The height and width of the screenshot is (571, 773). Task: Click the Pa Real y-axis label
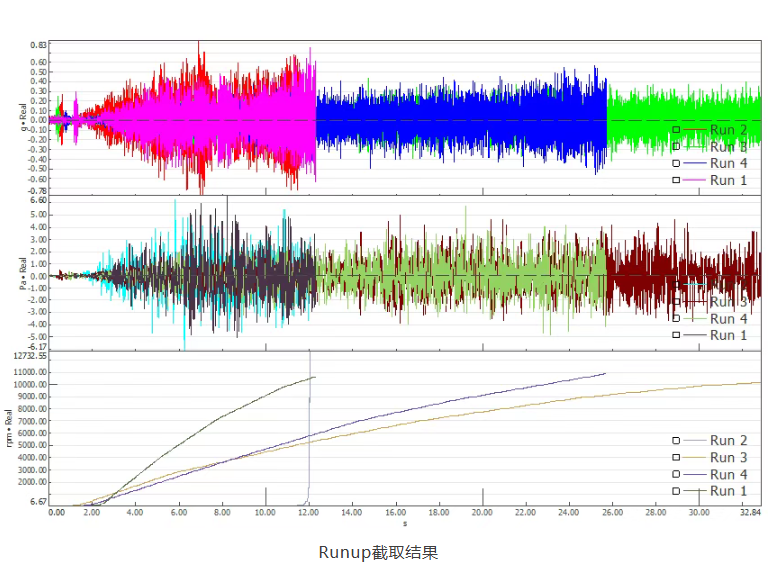tap(23, 273)
